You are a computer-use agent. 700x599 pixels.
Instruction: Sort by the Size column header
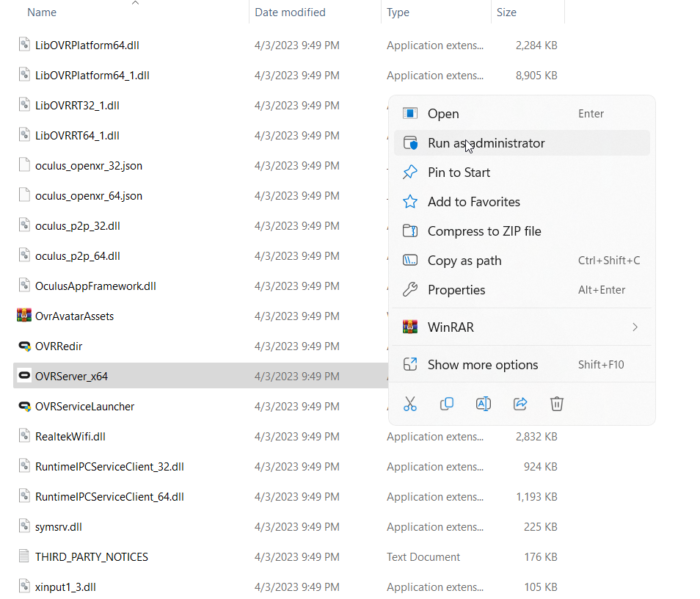(506, 12)
